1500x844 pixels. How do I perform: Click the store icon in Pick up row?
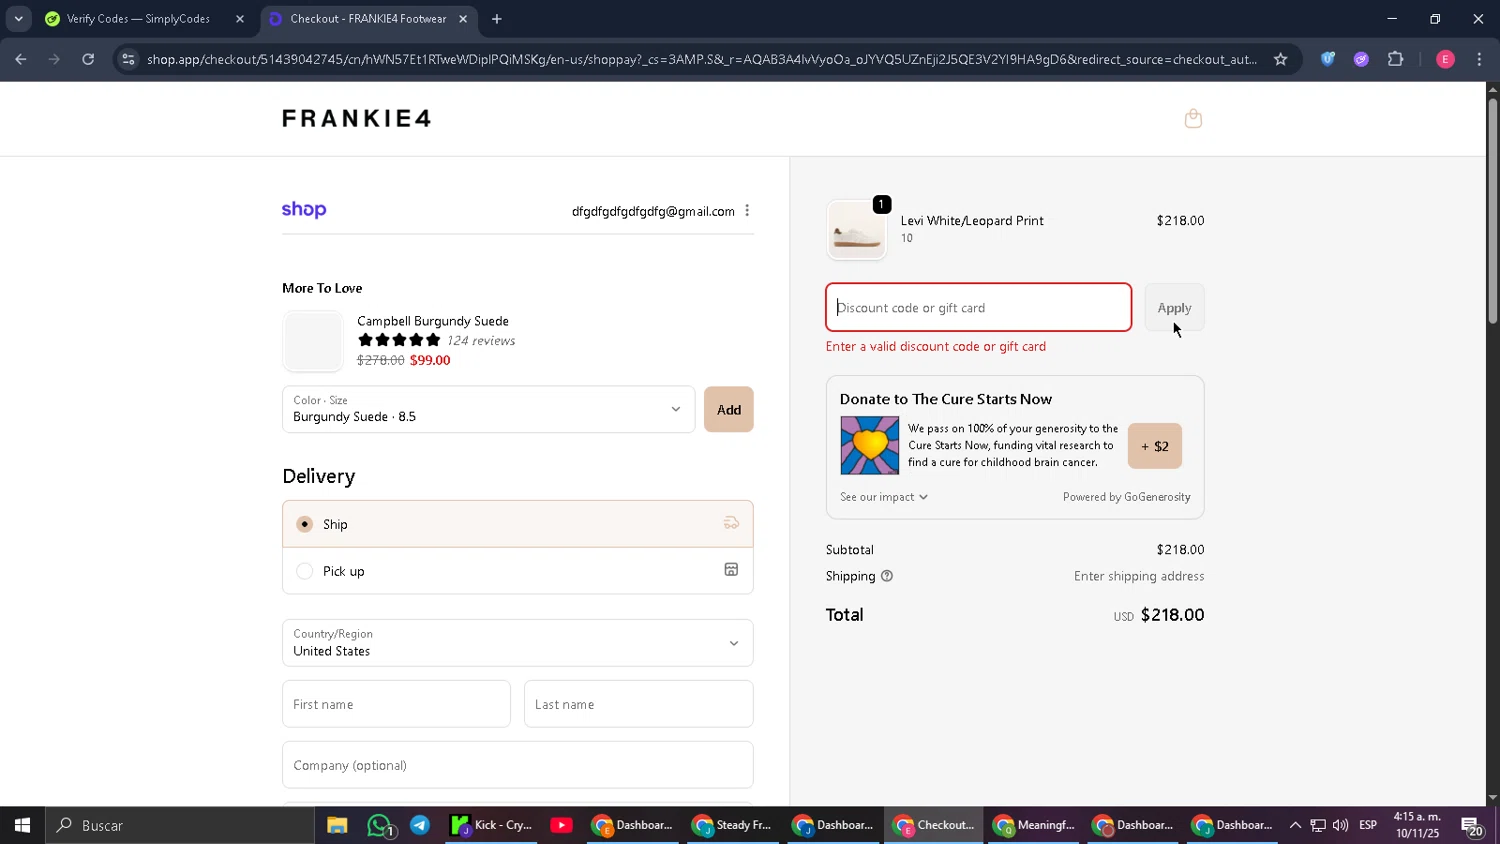click(x=731, y=570)
